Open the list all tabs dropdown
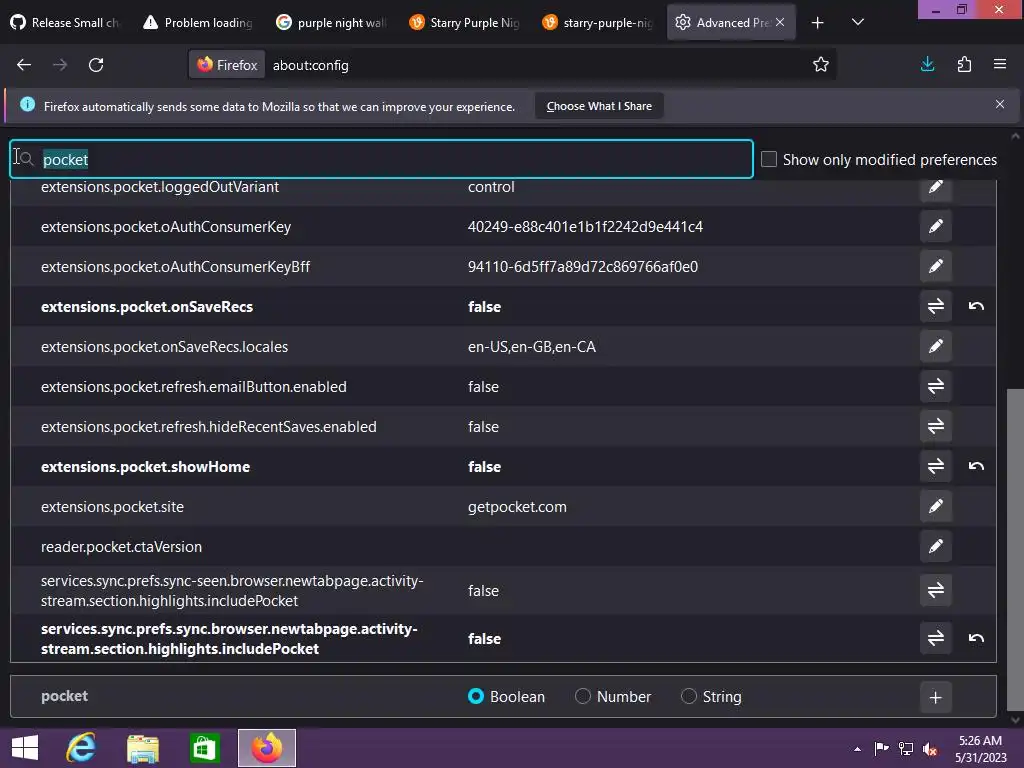The width and height of the screenshot is (1024, 768). tap(857, 22)
